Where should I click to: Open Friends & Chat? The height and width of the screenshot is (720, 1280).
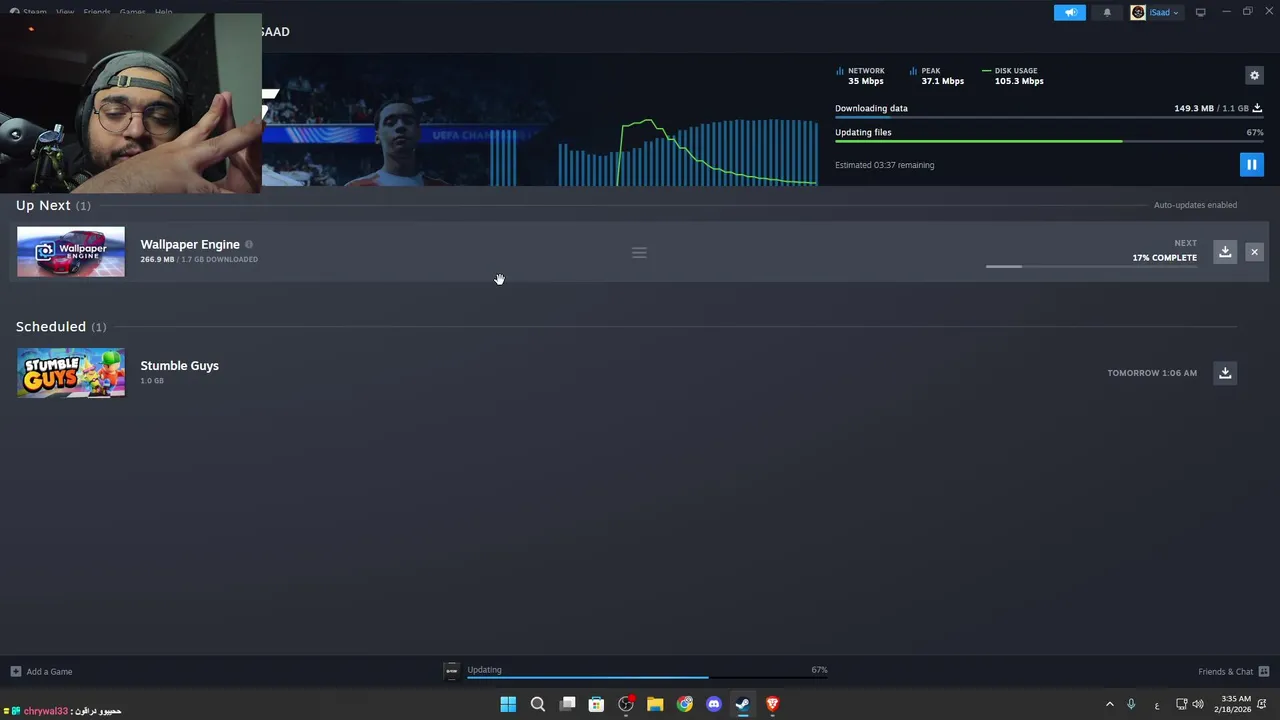pos(1233,671)
